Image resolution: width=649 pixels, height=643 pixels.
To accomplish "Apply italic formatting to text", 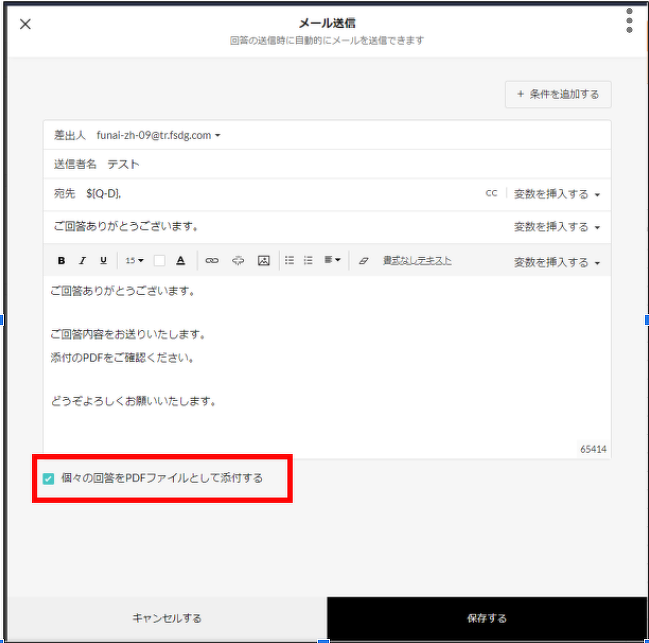I will click(x=82, y=261).
